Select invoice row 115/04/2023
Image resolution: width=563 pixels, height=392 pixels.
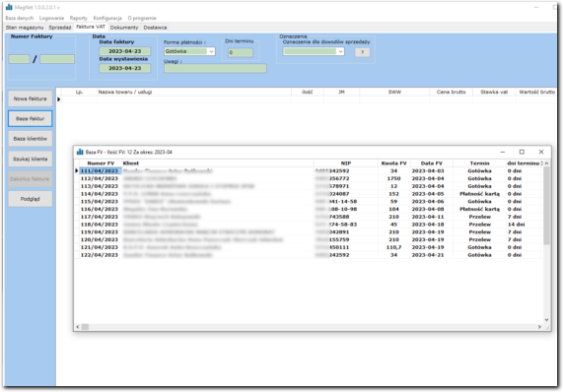(x=309, y=201)
